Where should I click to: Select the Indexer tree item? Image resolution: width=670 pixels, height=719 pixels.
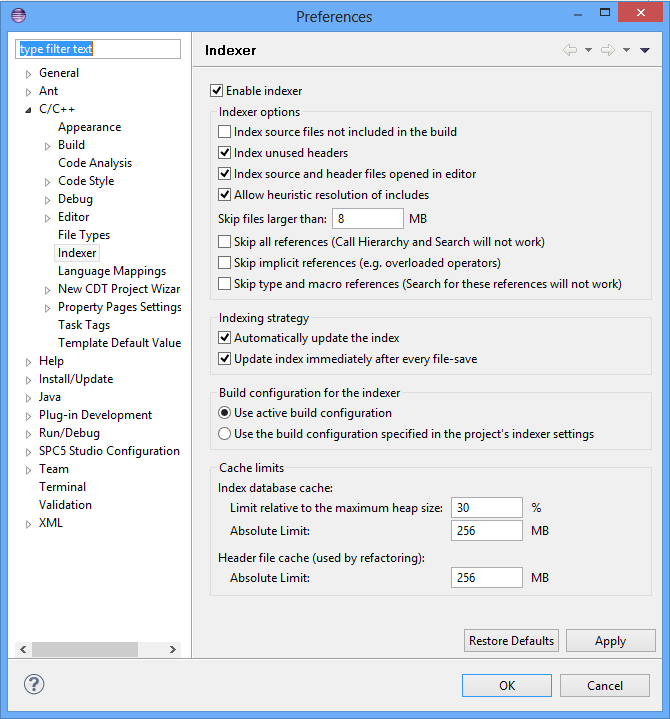click(x=77, y=253)
